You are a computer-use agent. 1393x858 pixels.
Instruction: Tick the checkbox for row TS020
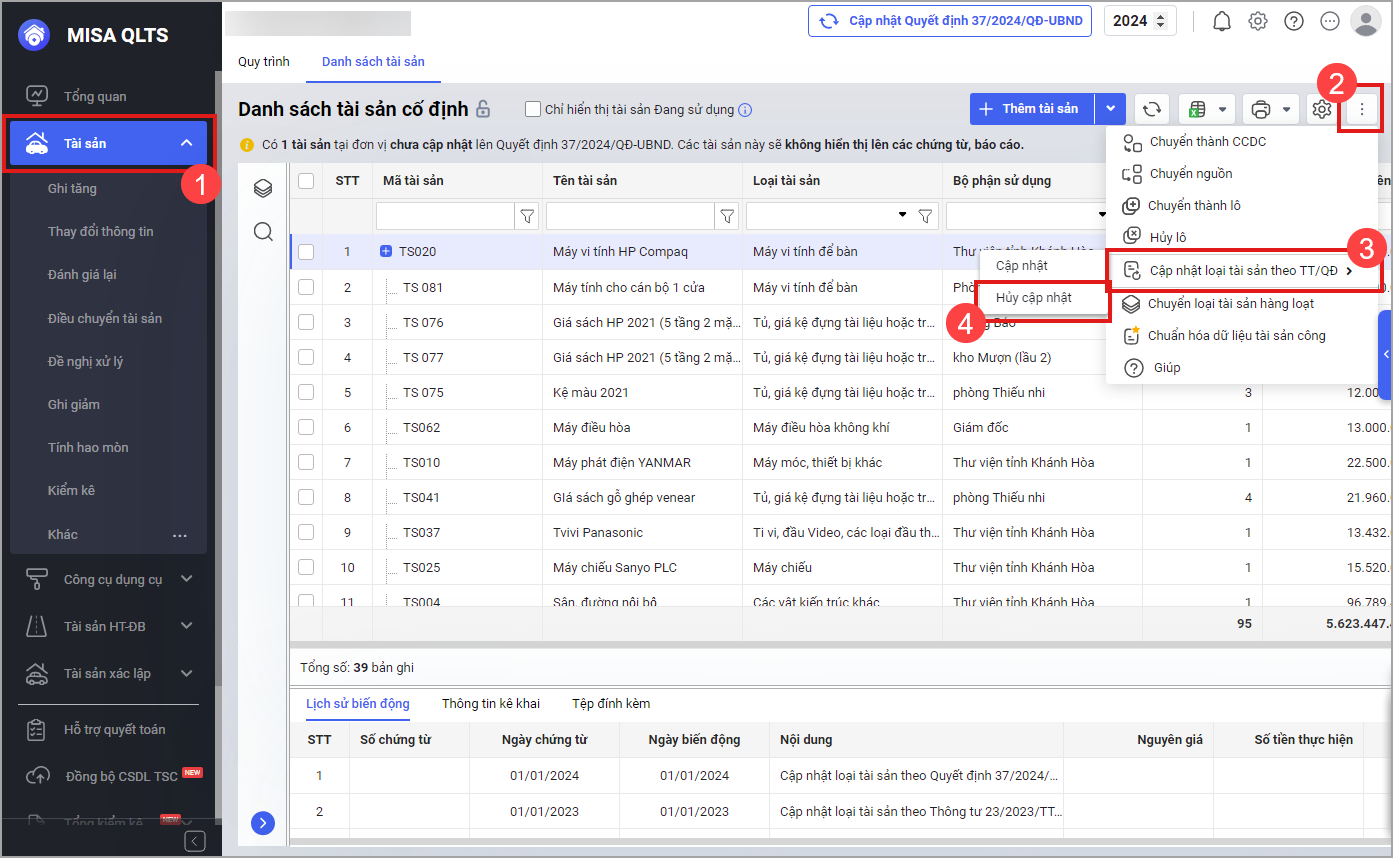click(x=306, y=252)
